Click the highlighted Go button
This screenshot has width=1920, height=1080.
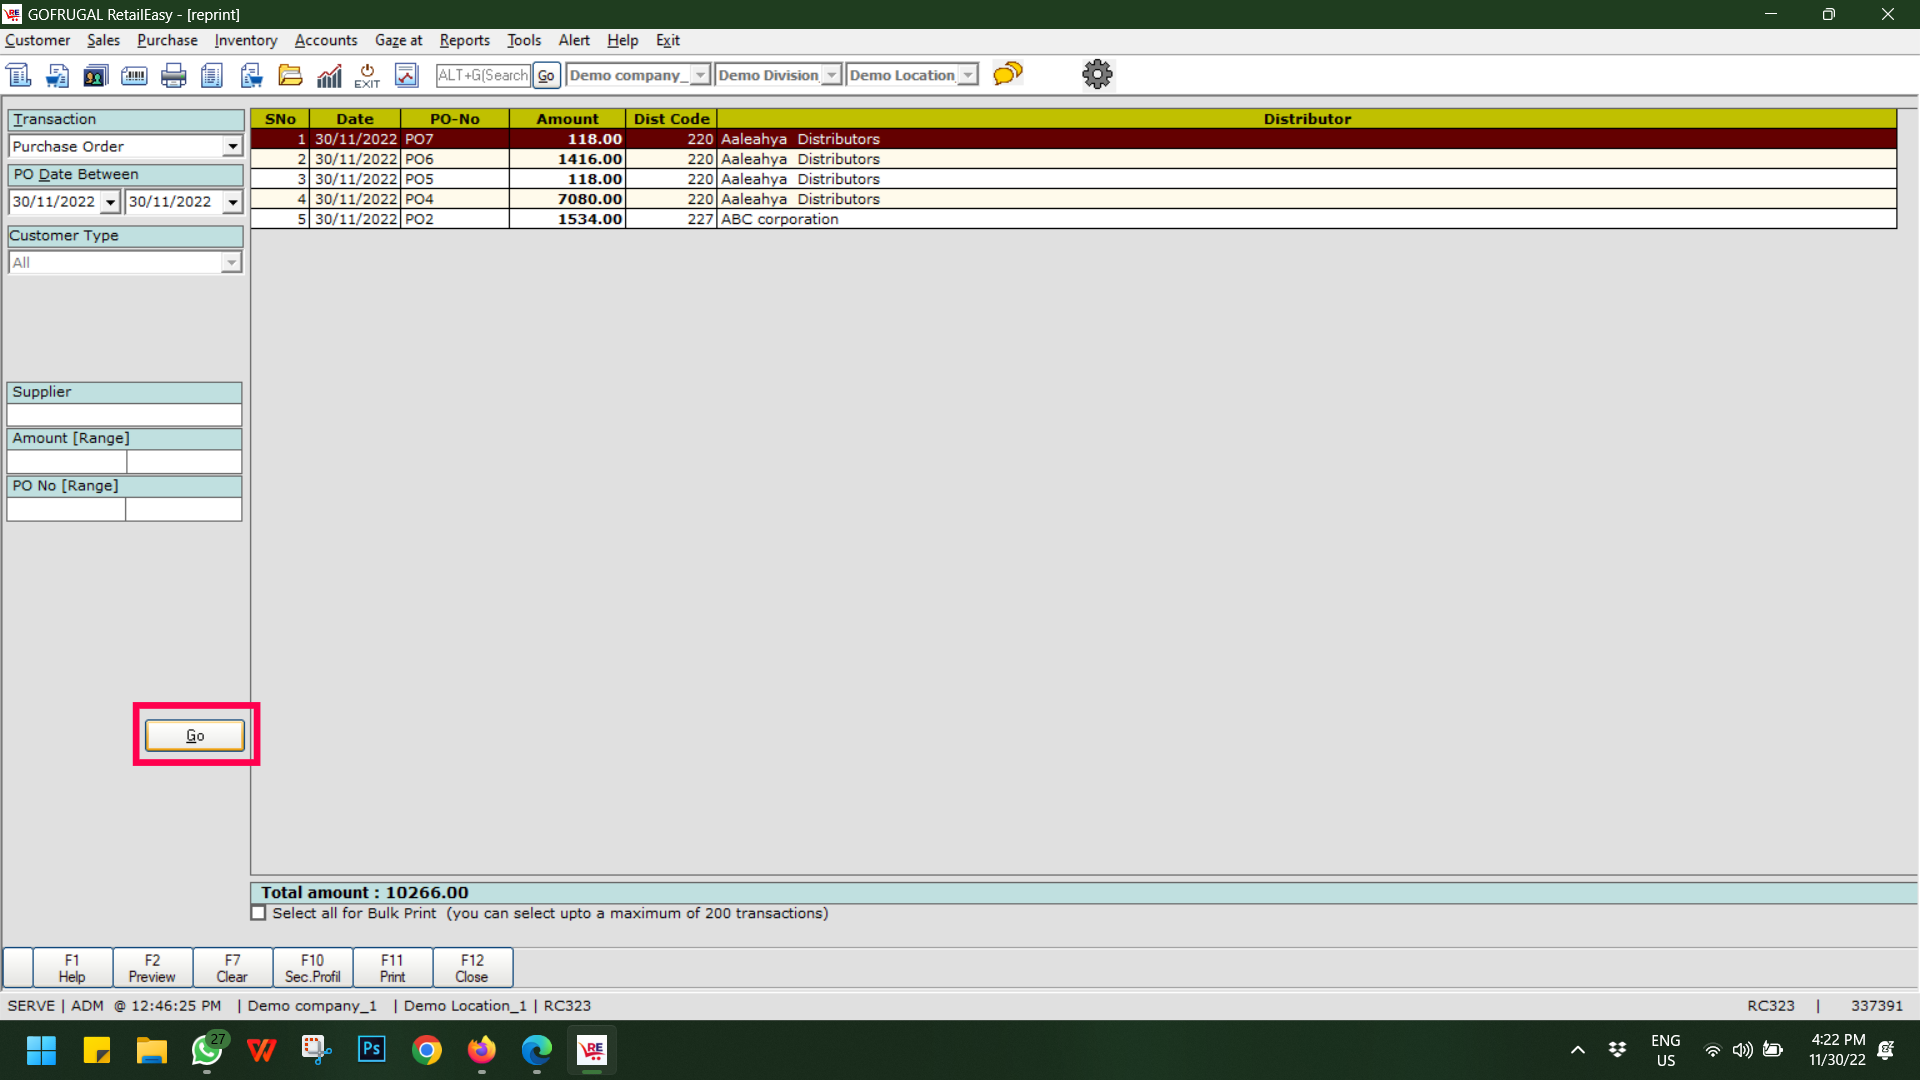[x=195, y=735]
